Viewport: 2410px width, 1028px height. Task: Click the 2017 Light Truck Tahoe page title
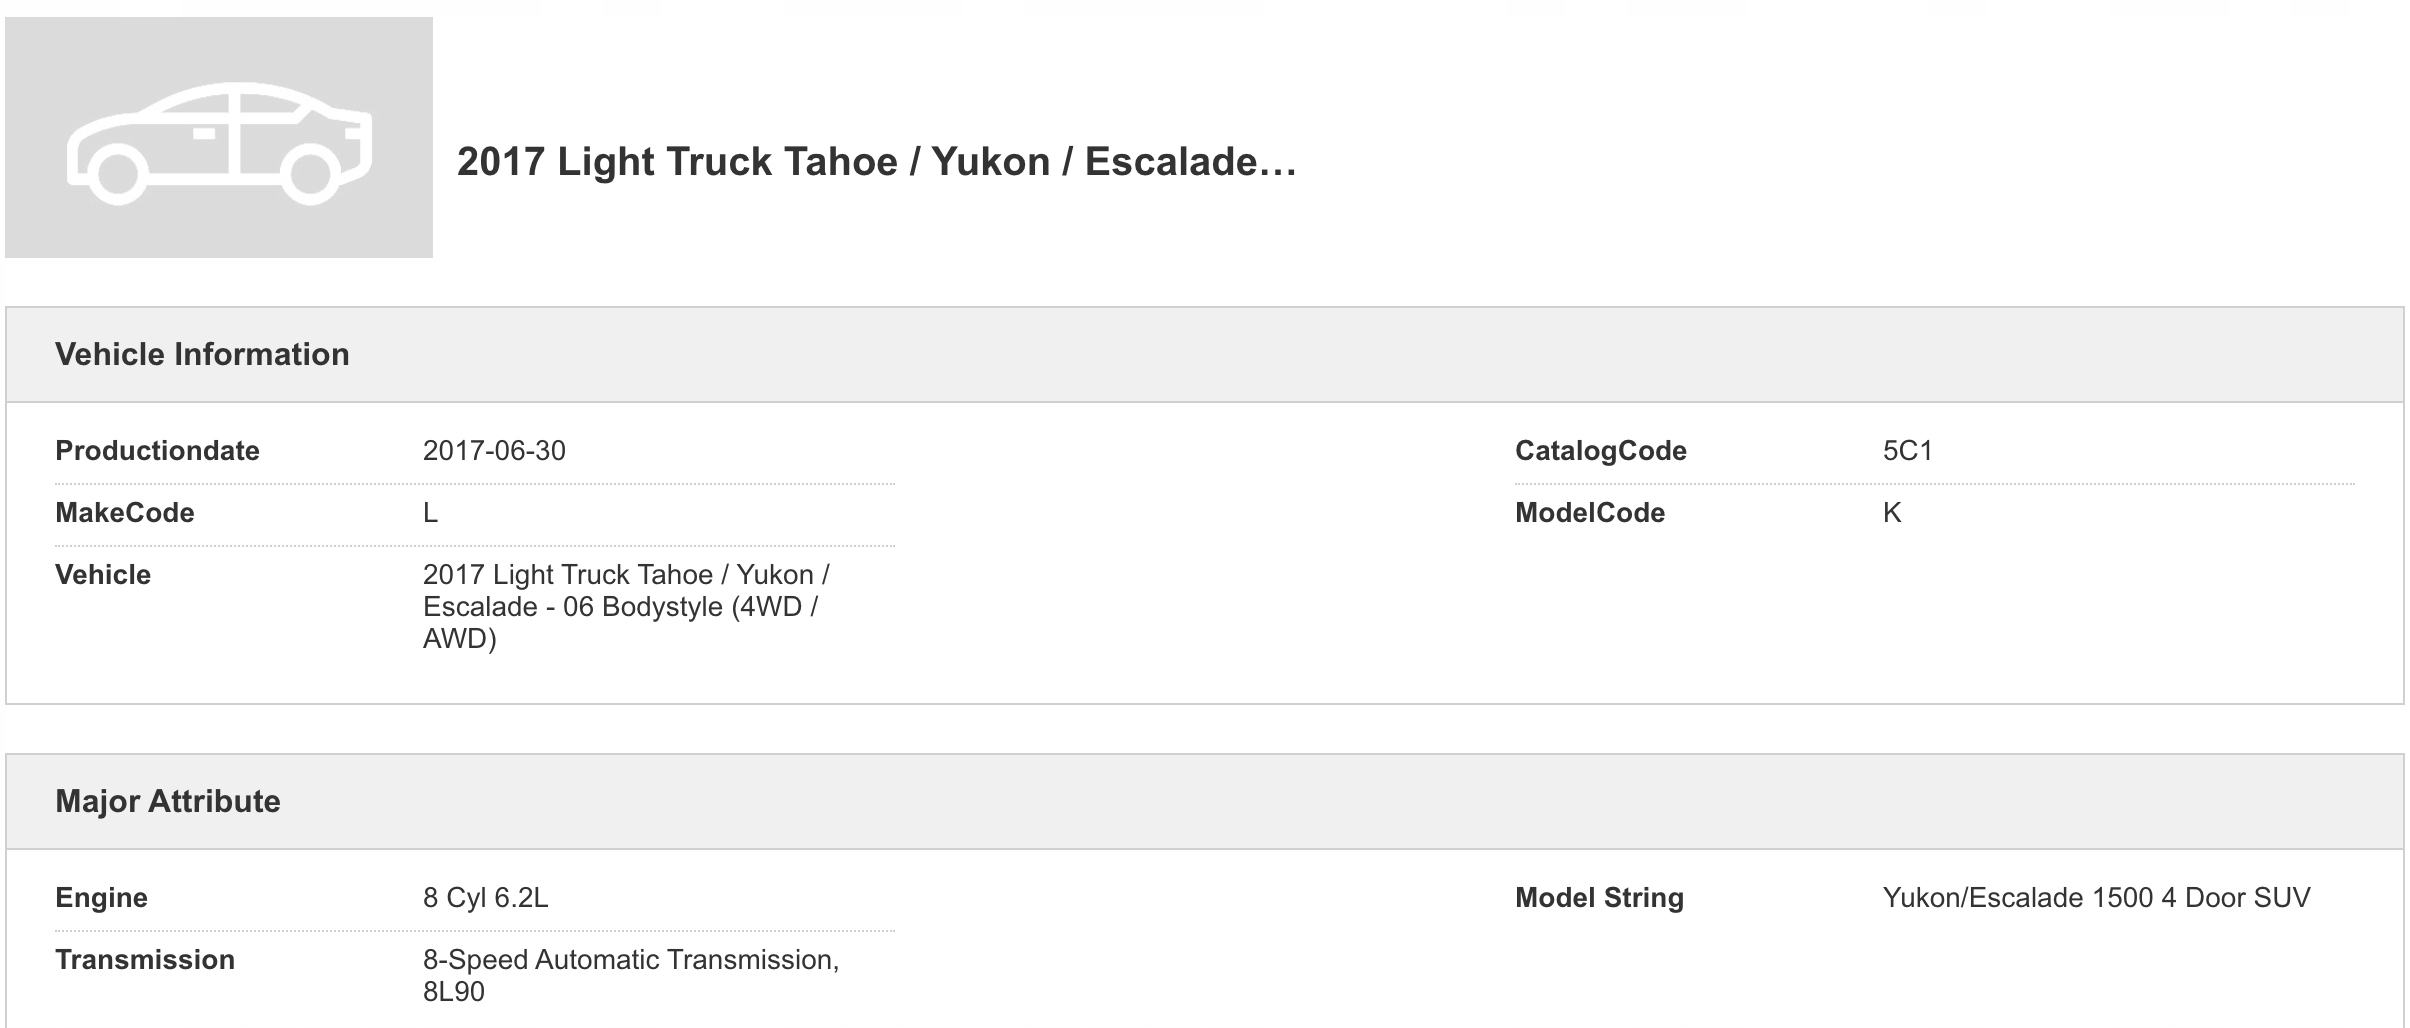[876, 162]
